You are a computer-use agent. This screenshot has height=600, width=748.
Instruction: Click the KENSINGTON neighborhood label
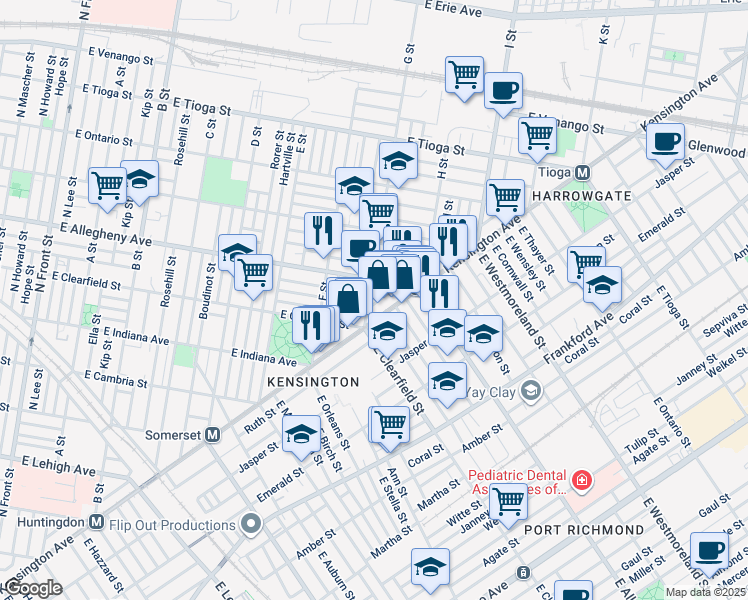[313, 382]
